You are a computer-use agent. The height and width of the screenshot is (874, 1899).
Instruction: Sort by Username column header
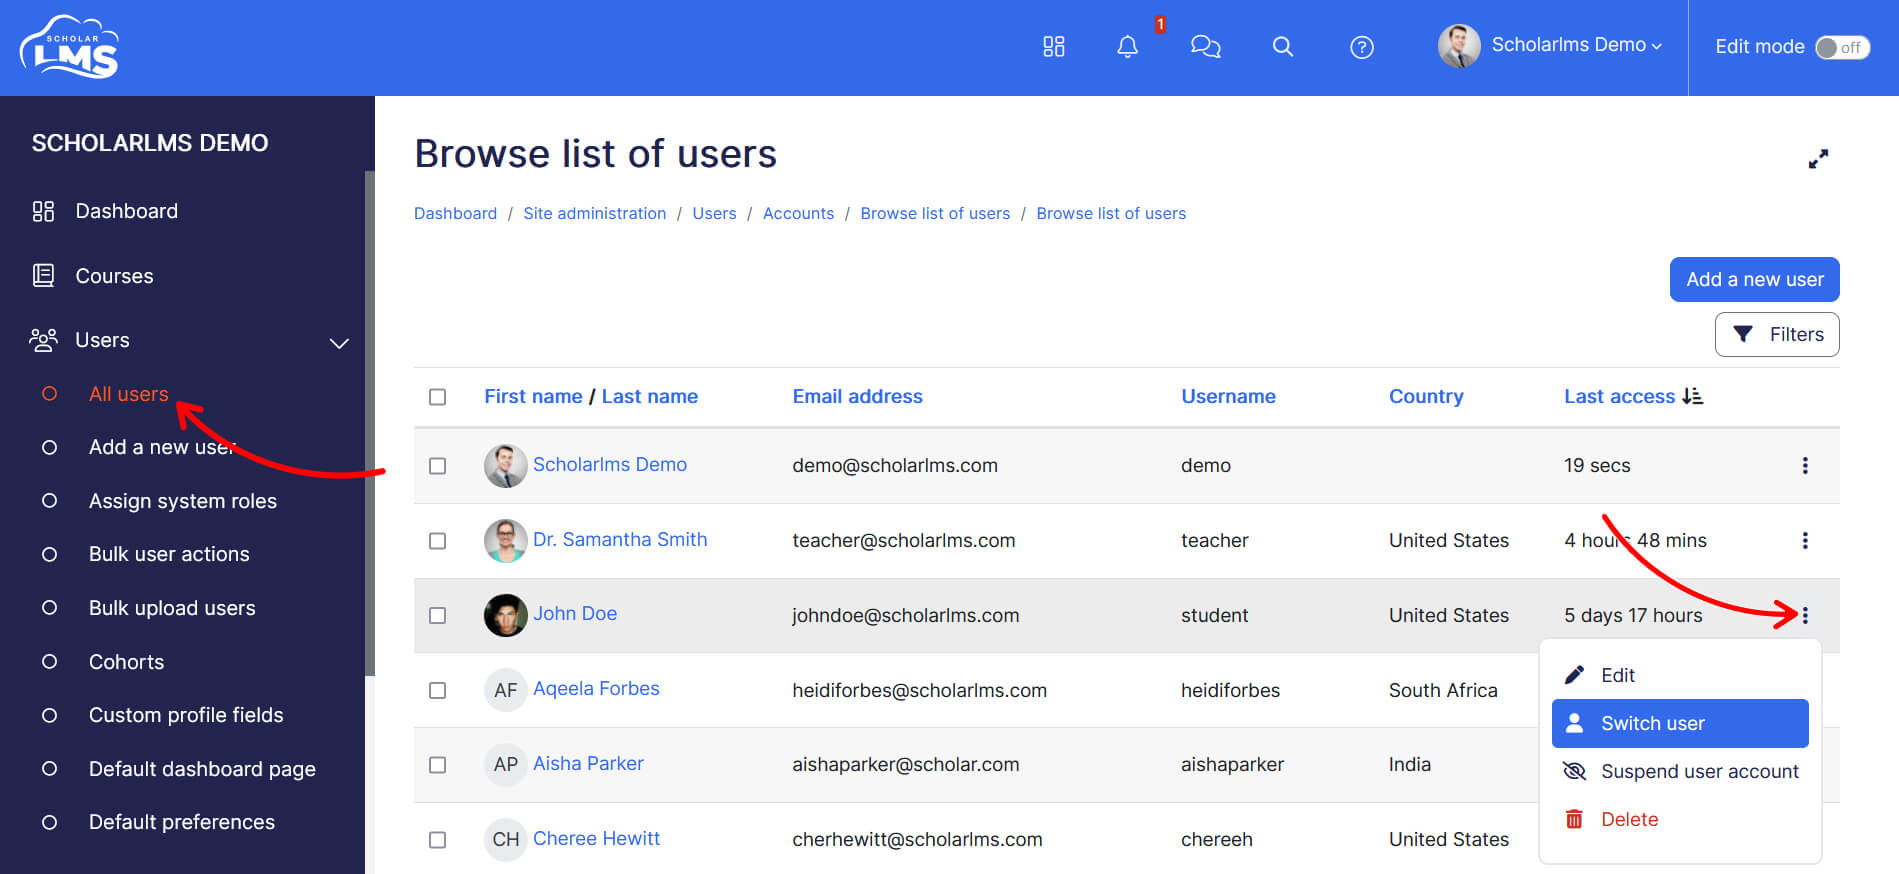[1228, 396]
